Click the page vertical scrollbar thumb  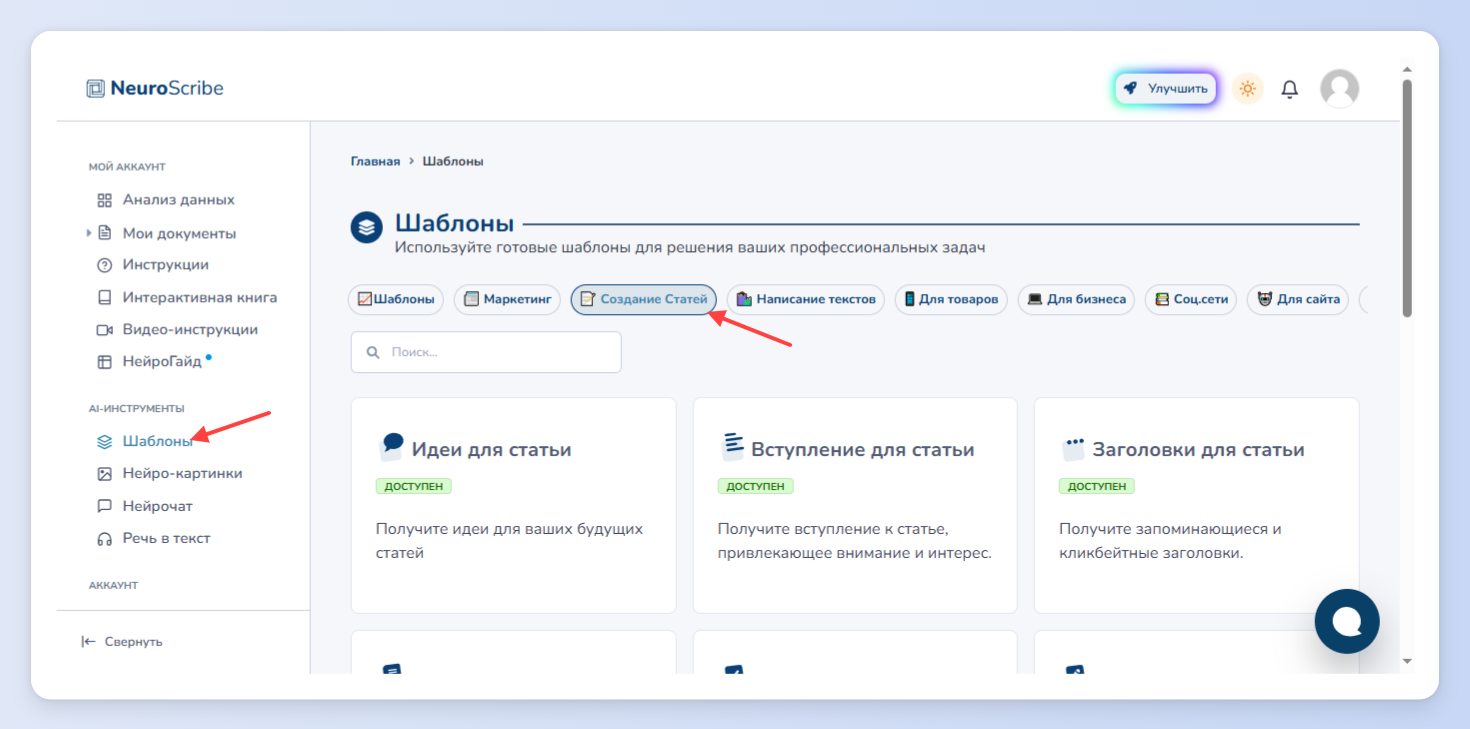1407,198
